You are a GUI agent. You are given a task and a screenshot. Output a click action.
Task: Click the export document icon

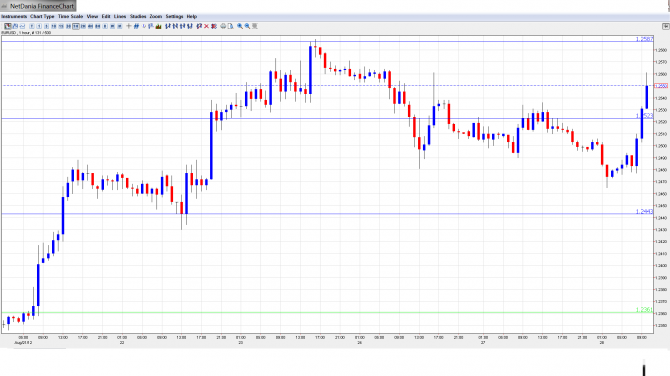click(x=230, y=26)
